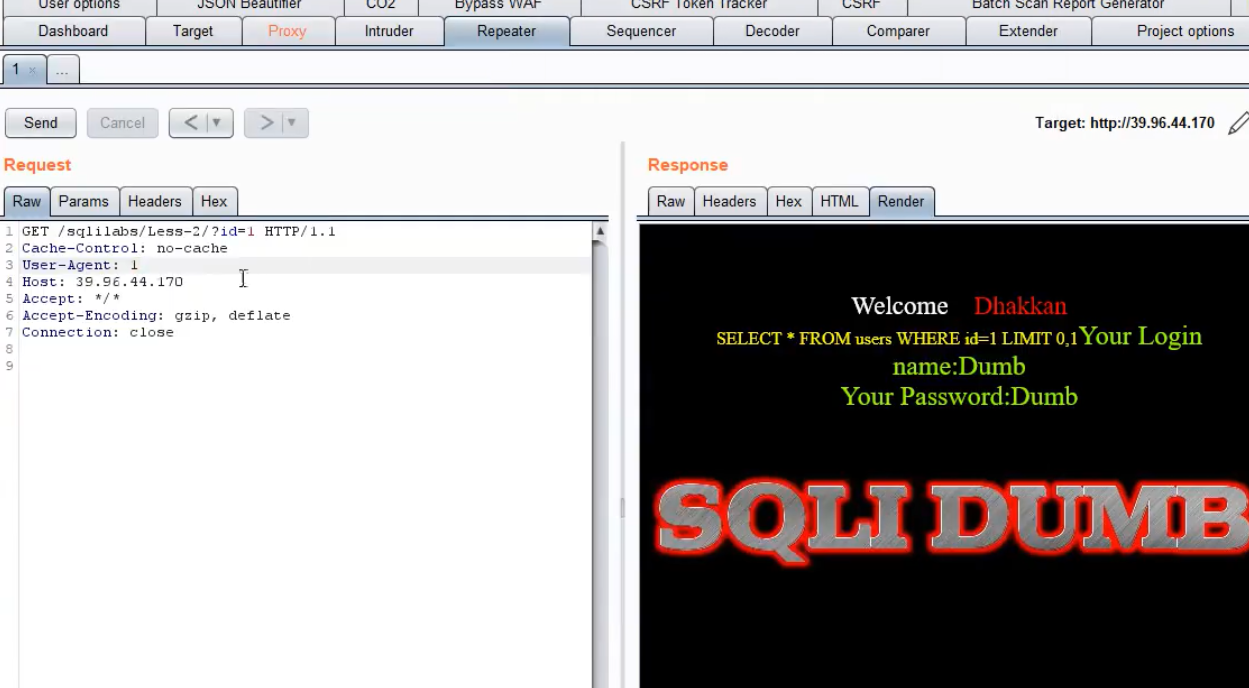The image size is (1249, 688).
Task: Click the forward arrow in Repeater
Action: [265, 122]
